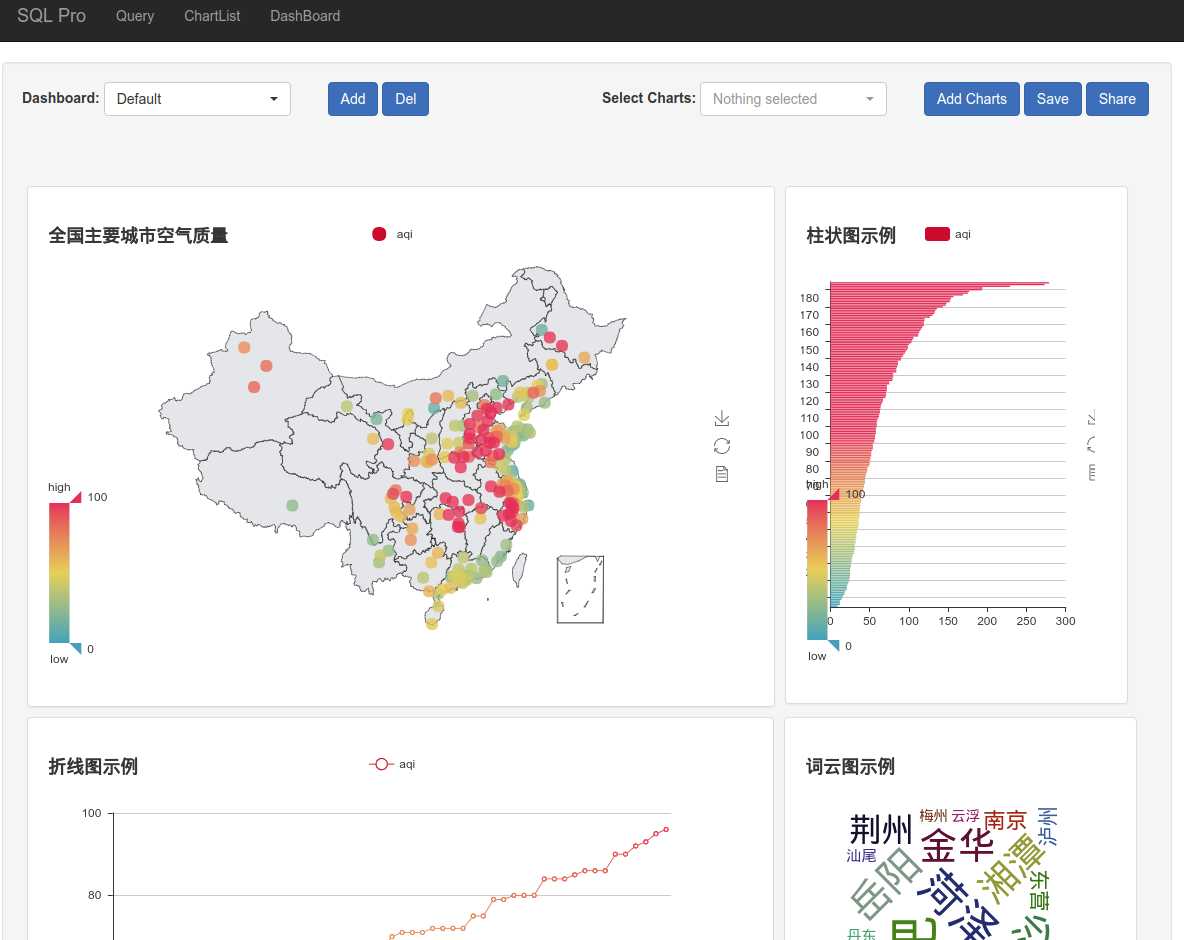Click the SQL Pro brand link

click(x=51, y=16)
